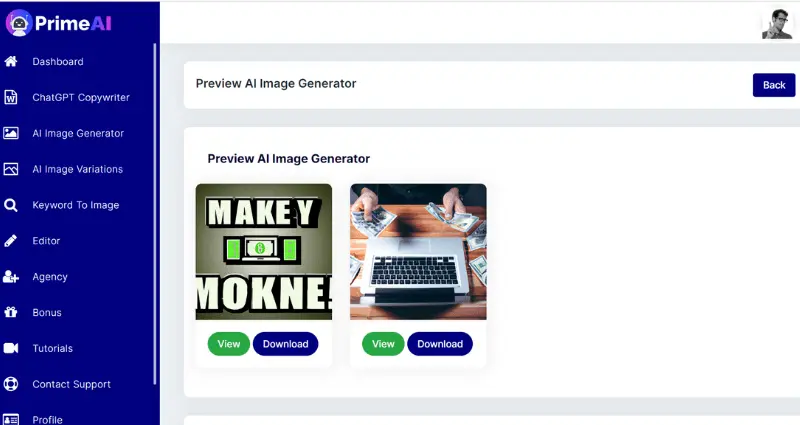Click the laptop money image thumbnail
Image resolution: width=800 pixels, height=425 pixels.
(418, 252)
